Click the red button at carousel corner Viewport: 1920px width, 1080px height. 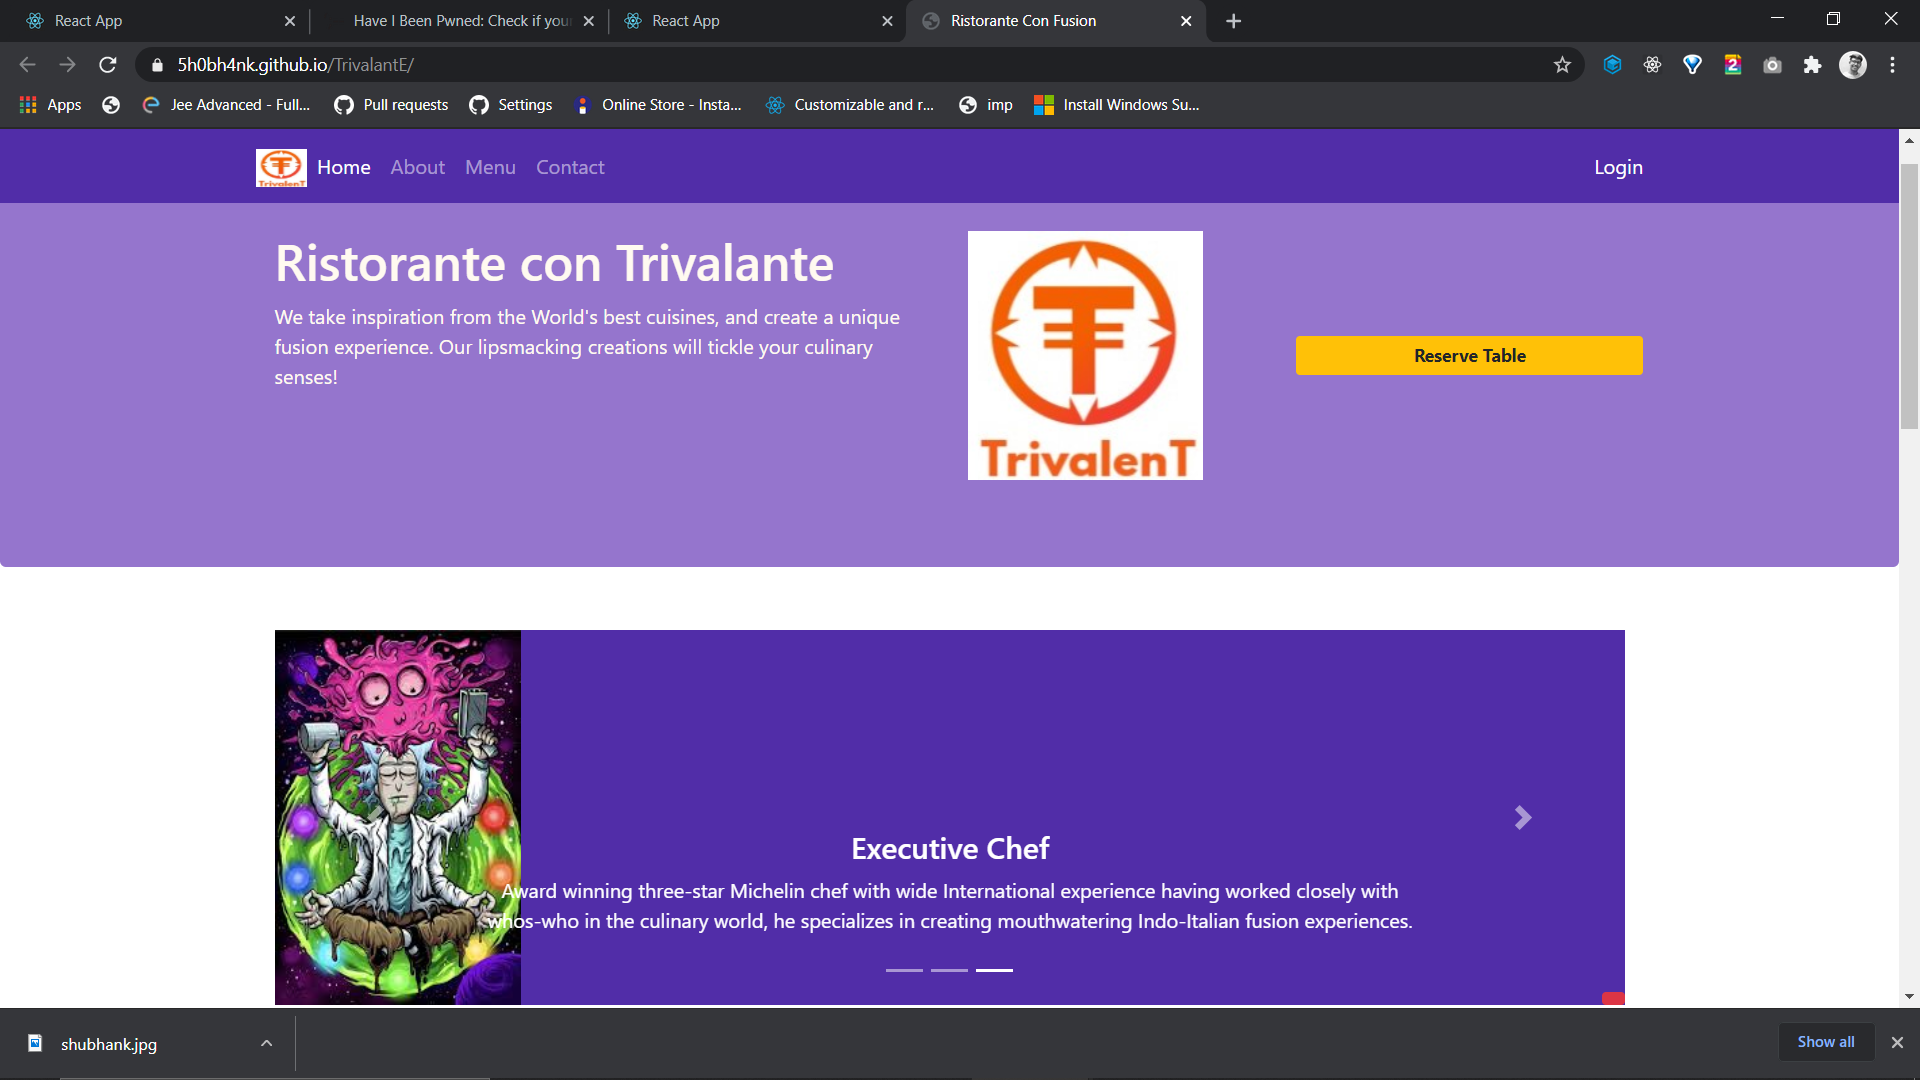[x=1613, y=998]
